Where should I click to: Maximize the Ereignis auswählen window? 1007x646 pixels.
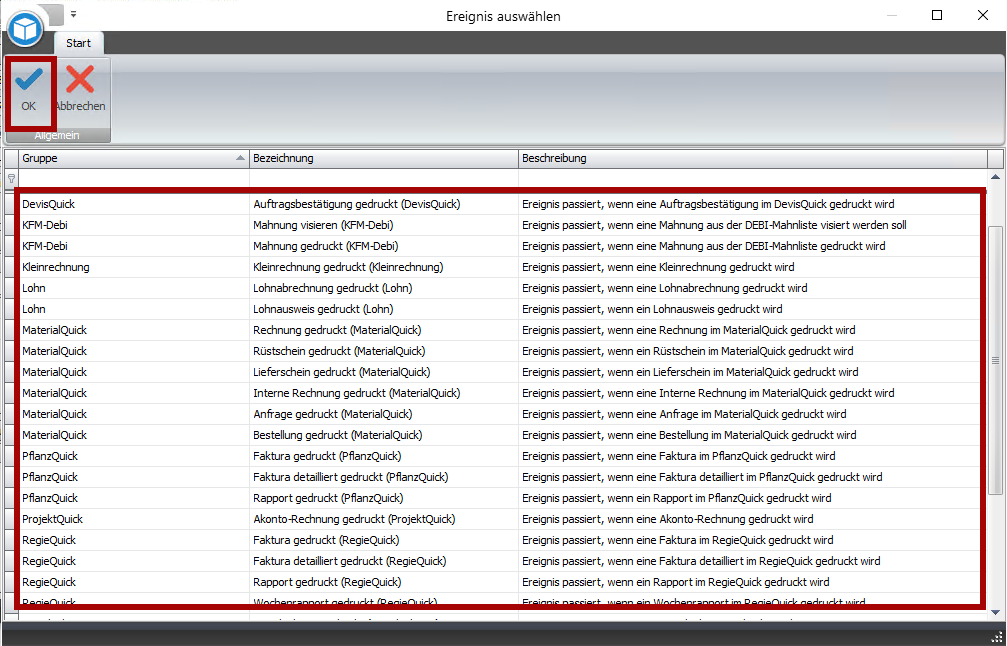click(937, 15)
